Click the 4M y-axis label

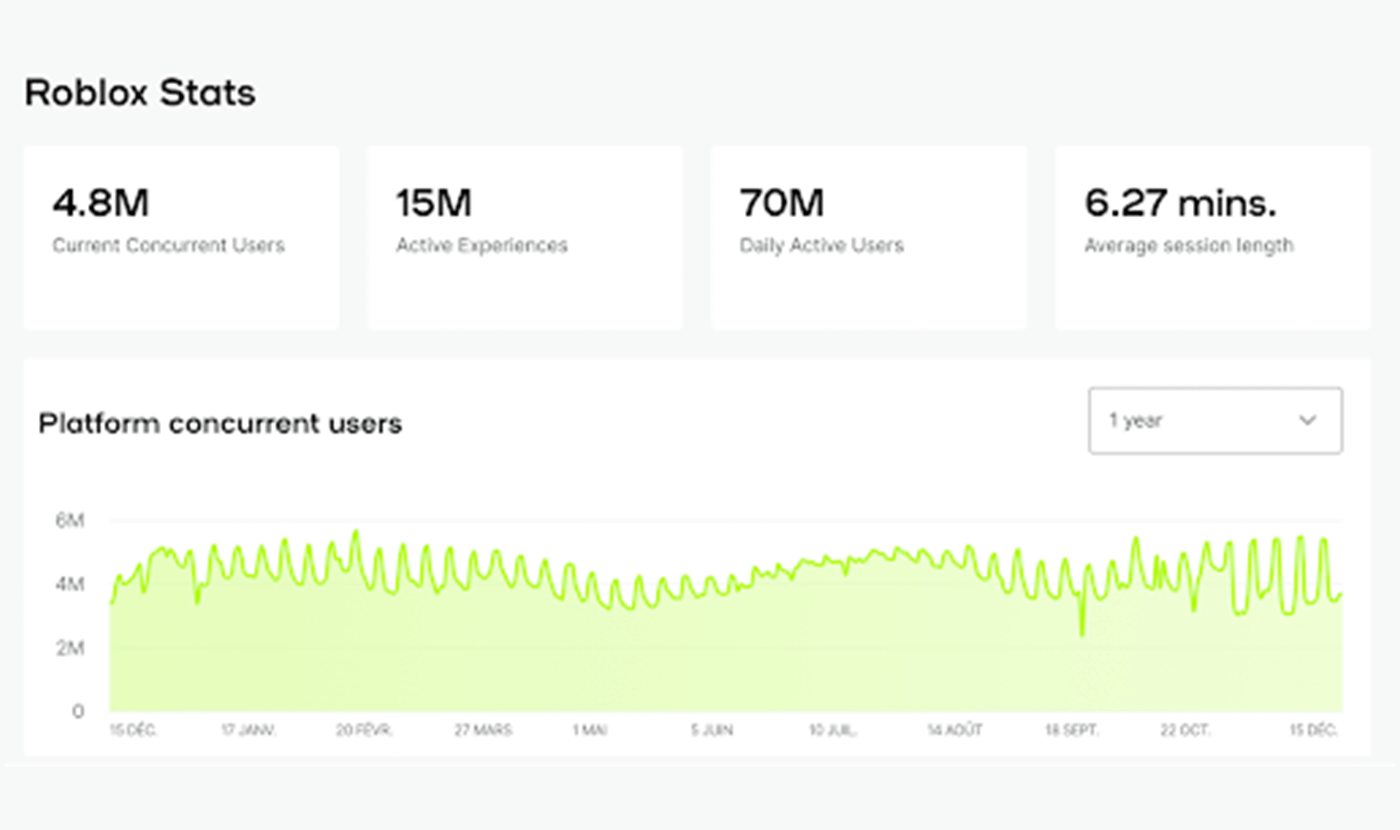[x=70, y=584]
